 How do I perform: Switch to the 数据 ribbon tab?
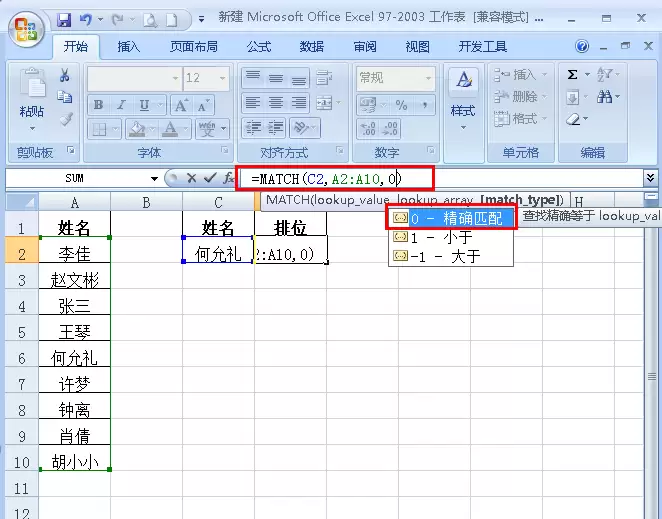(x=312, y=46)
